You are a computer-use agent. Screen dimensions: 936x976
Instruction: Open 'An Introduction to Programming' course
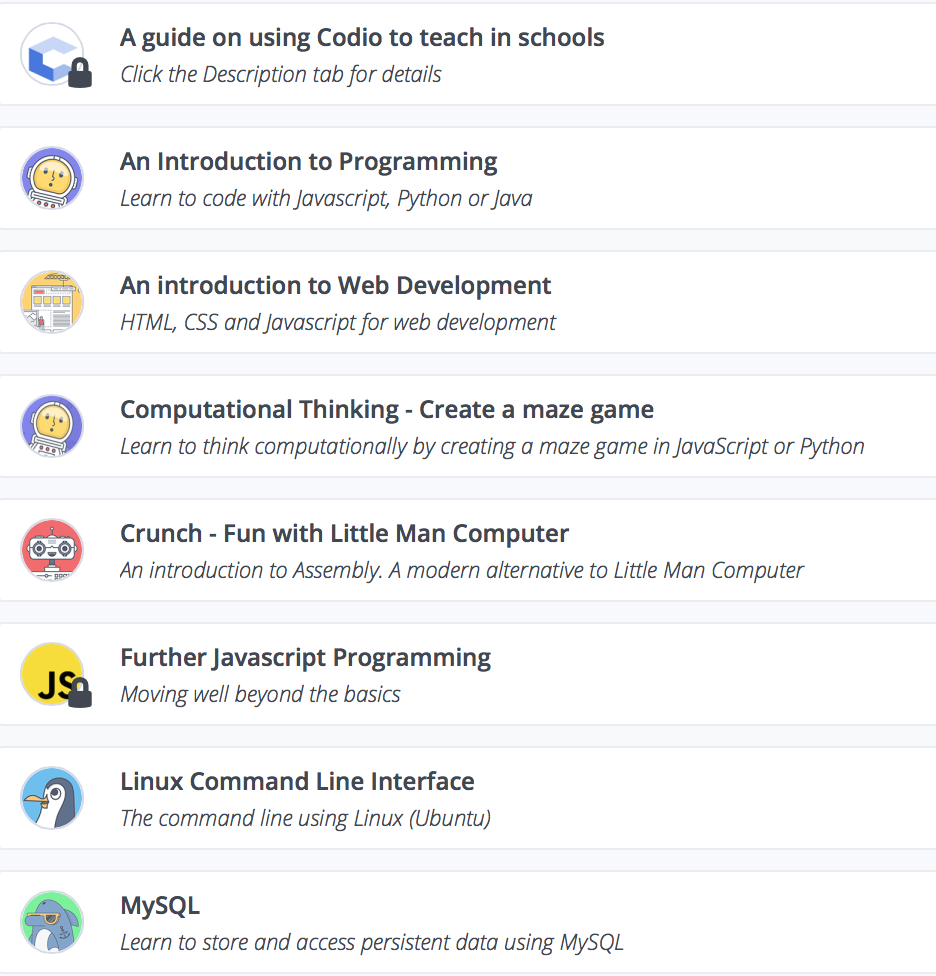coord(308,162)
